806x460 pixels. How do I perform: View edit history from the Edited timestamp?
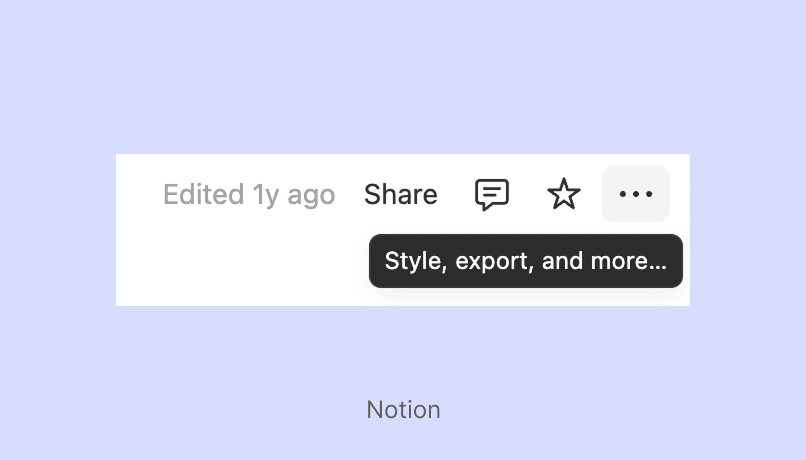pos(249,194)
